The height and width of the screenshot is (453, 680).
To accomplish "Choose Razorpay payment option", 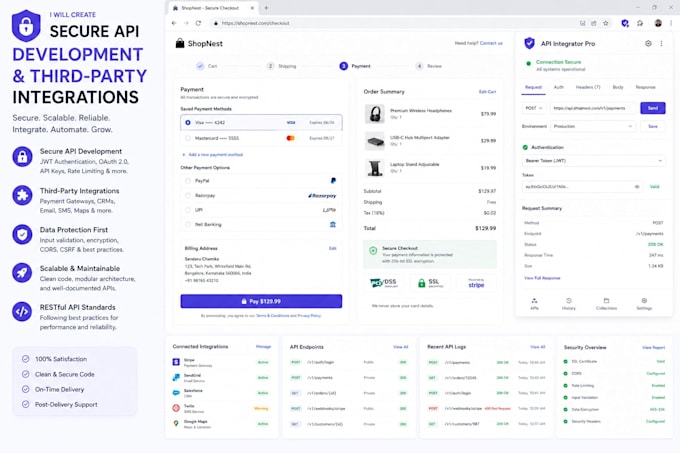I will click(261, 196).
